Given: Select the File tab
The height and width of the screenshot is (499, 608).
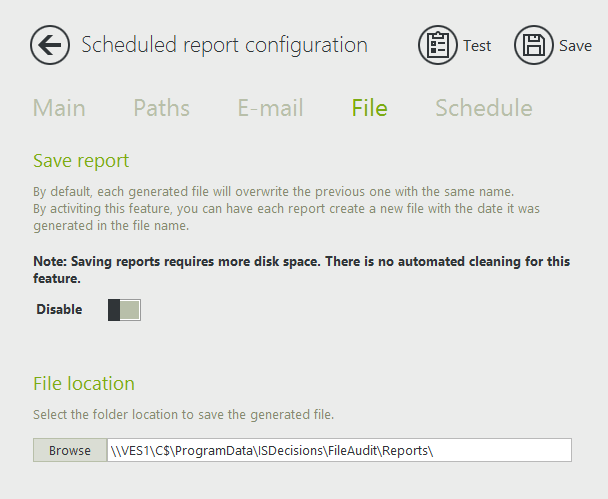Looking at the screenshot, I should (x=369, y=108).
